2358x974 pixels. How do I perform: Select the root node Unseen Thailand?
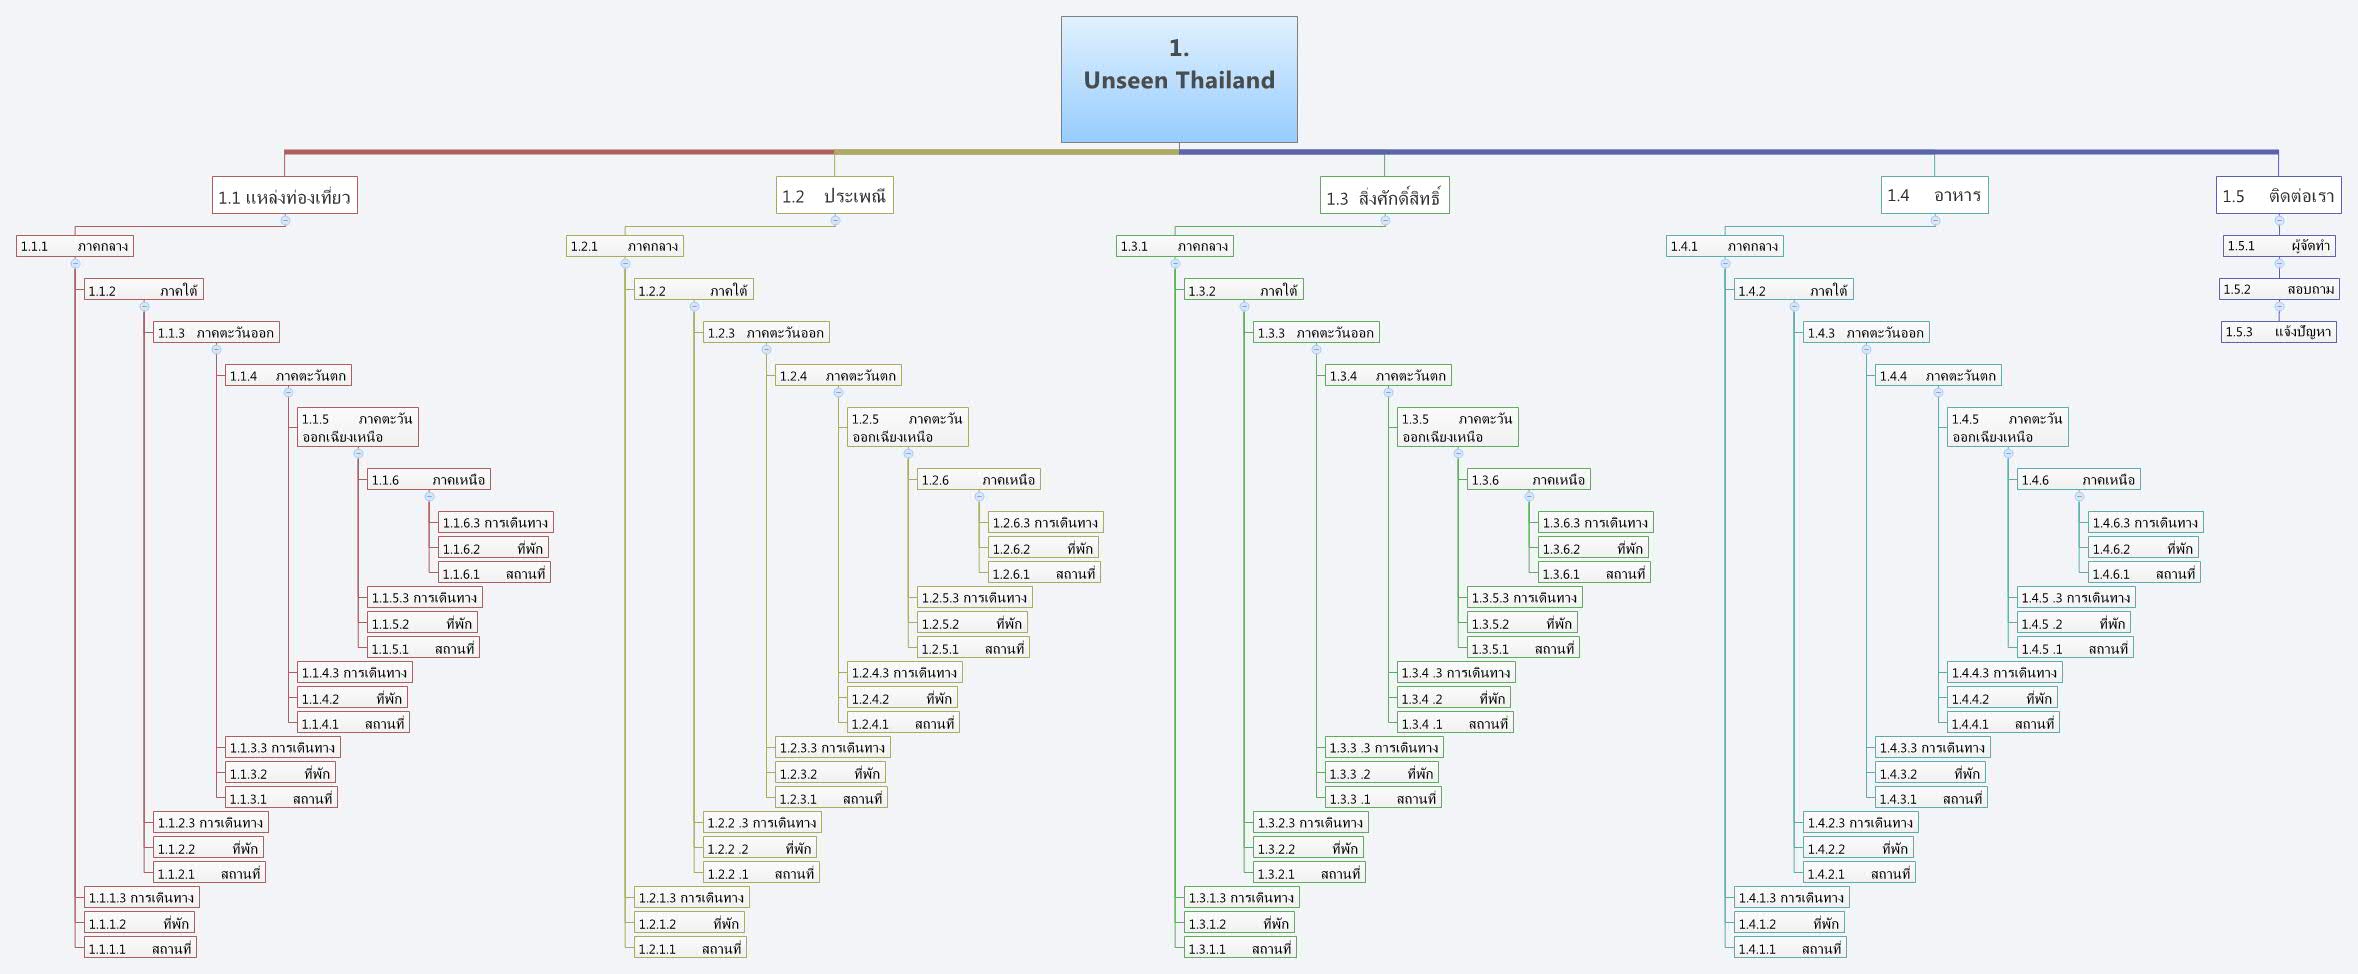pyautogui.click(x=1179, y=79)
